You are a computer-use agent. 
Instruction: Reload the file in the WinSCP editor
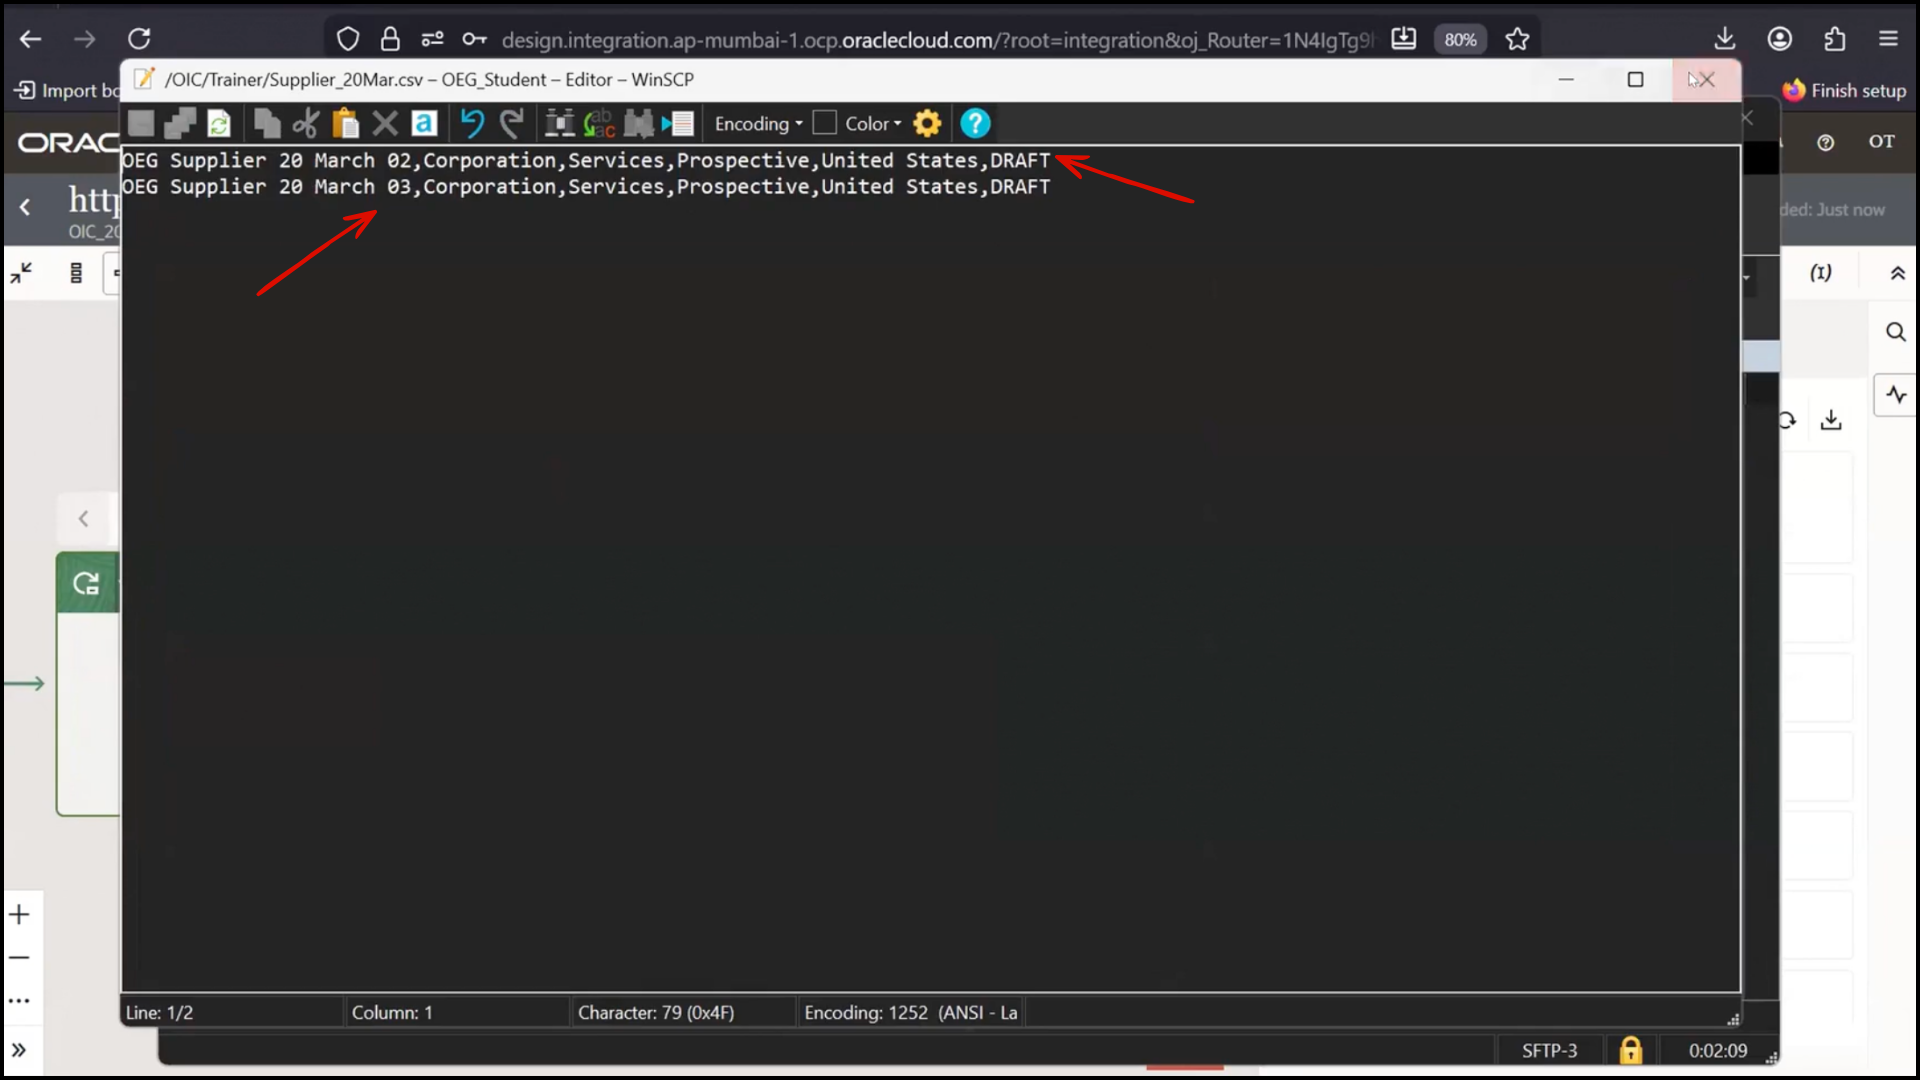coord(219,123)
